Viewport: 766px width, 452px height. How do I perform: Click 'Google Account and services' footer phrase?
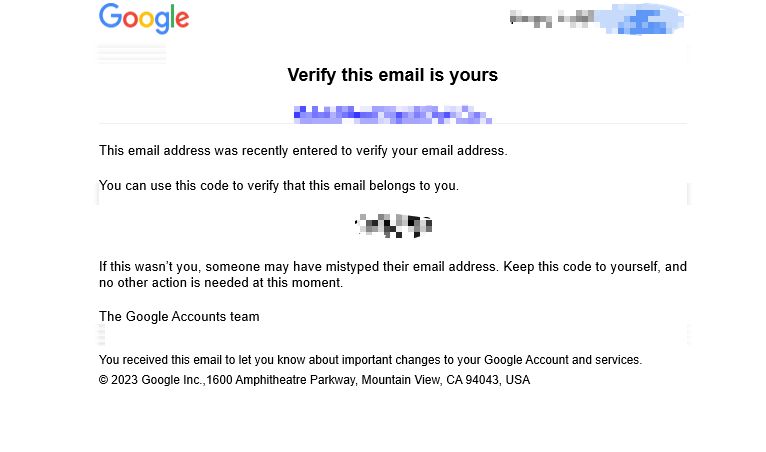(562, 360)
